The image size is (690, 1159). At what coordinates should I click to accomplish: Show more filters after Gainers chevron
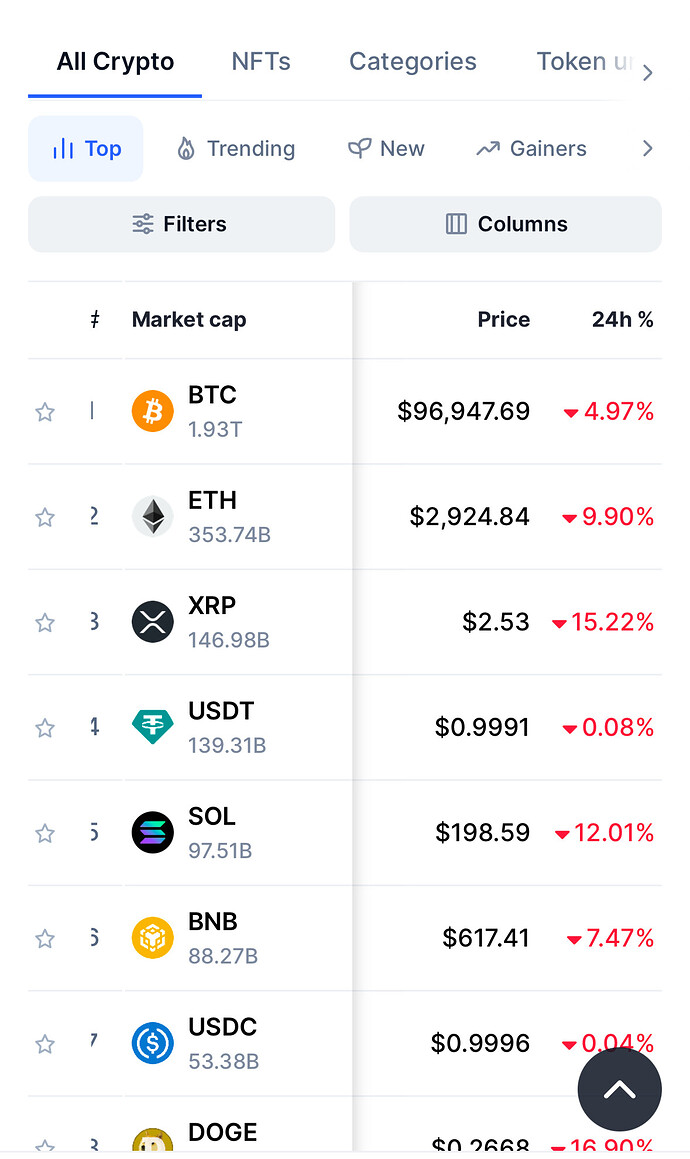point(647,149)
